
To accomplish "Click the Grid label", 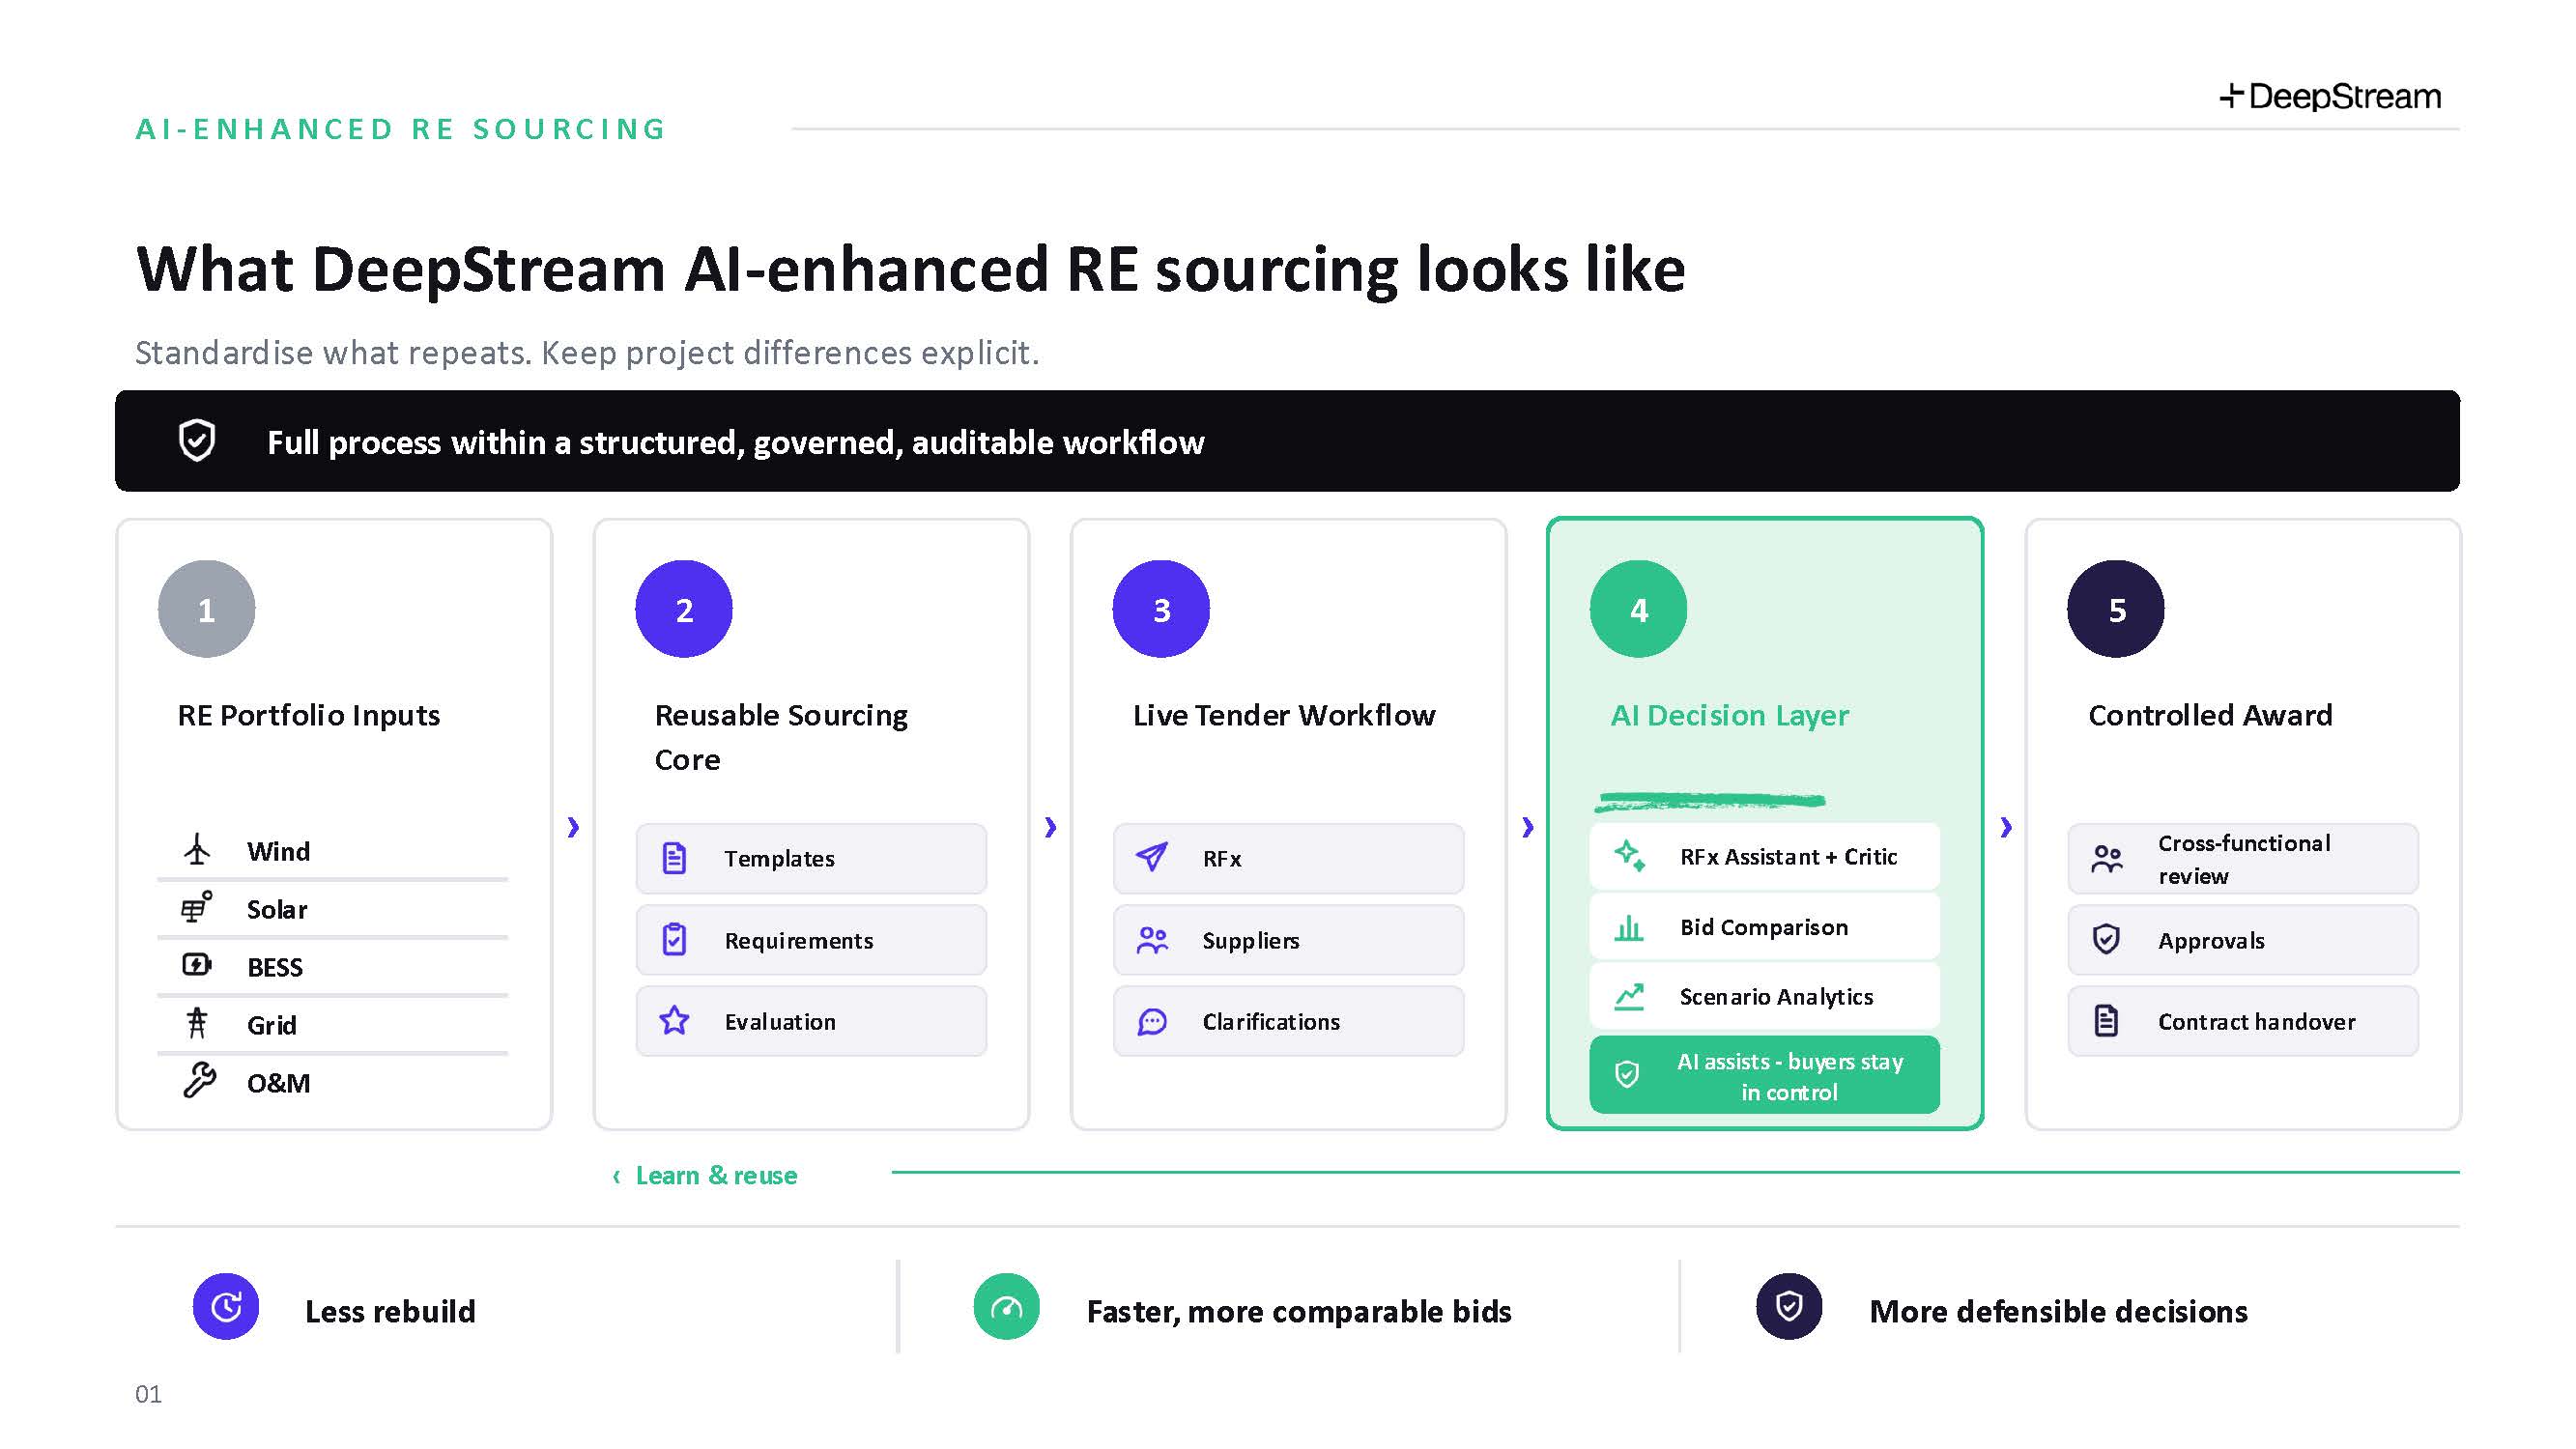I will (x=272, y=1026).
